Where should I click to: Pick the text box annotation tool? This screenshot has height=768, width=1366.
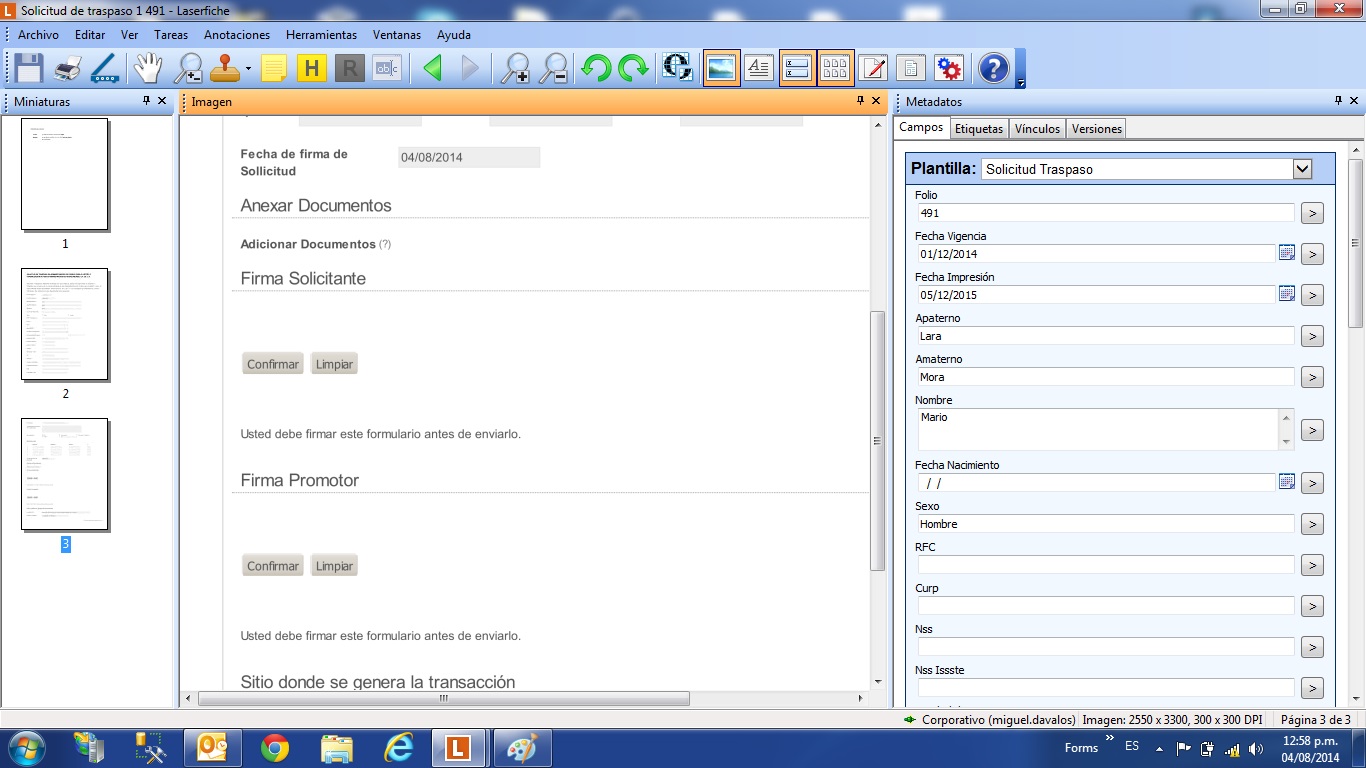click(x=386, y=68)
